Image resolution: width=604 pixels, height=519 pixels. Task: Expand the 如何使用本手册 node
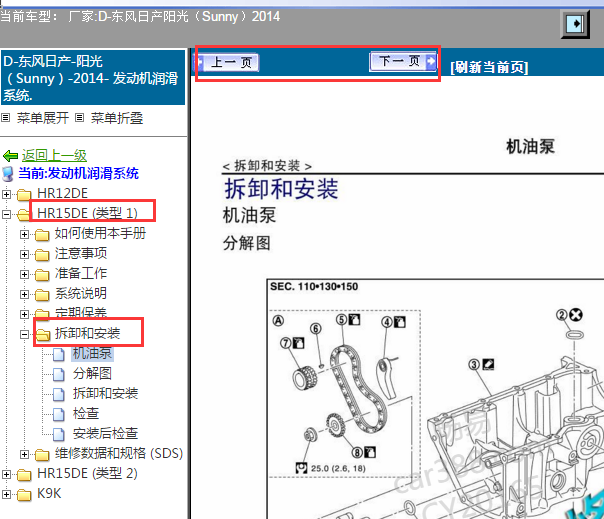click(24, 234)
